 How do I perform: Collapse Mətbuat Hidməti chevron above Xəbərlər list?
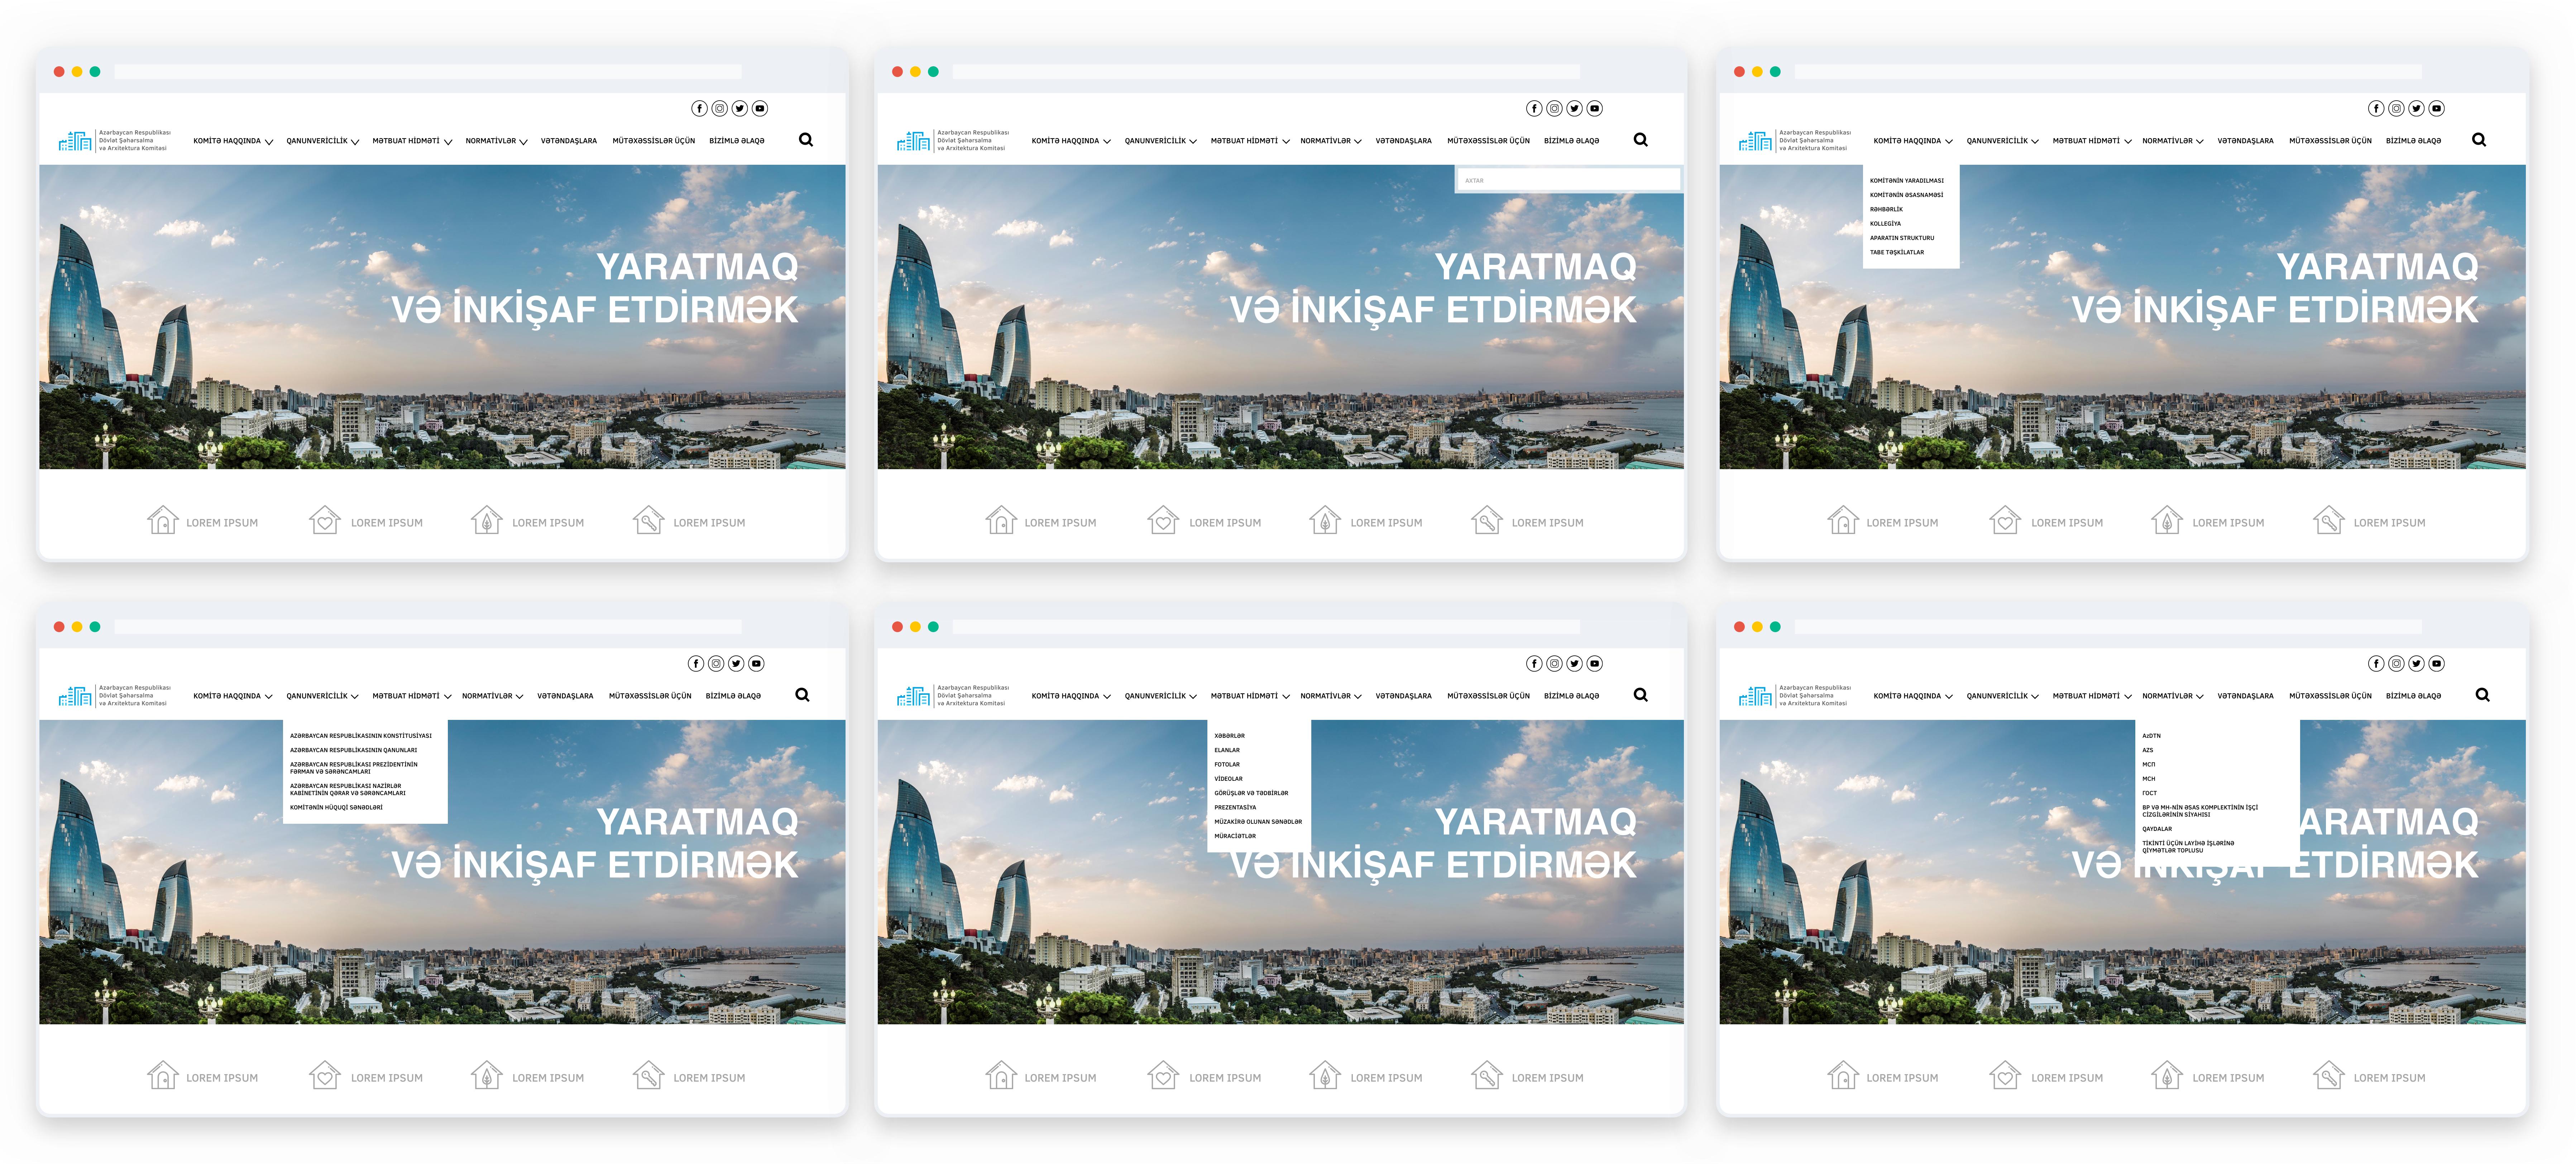tap(1285, 697)
